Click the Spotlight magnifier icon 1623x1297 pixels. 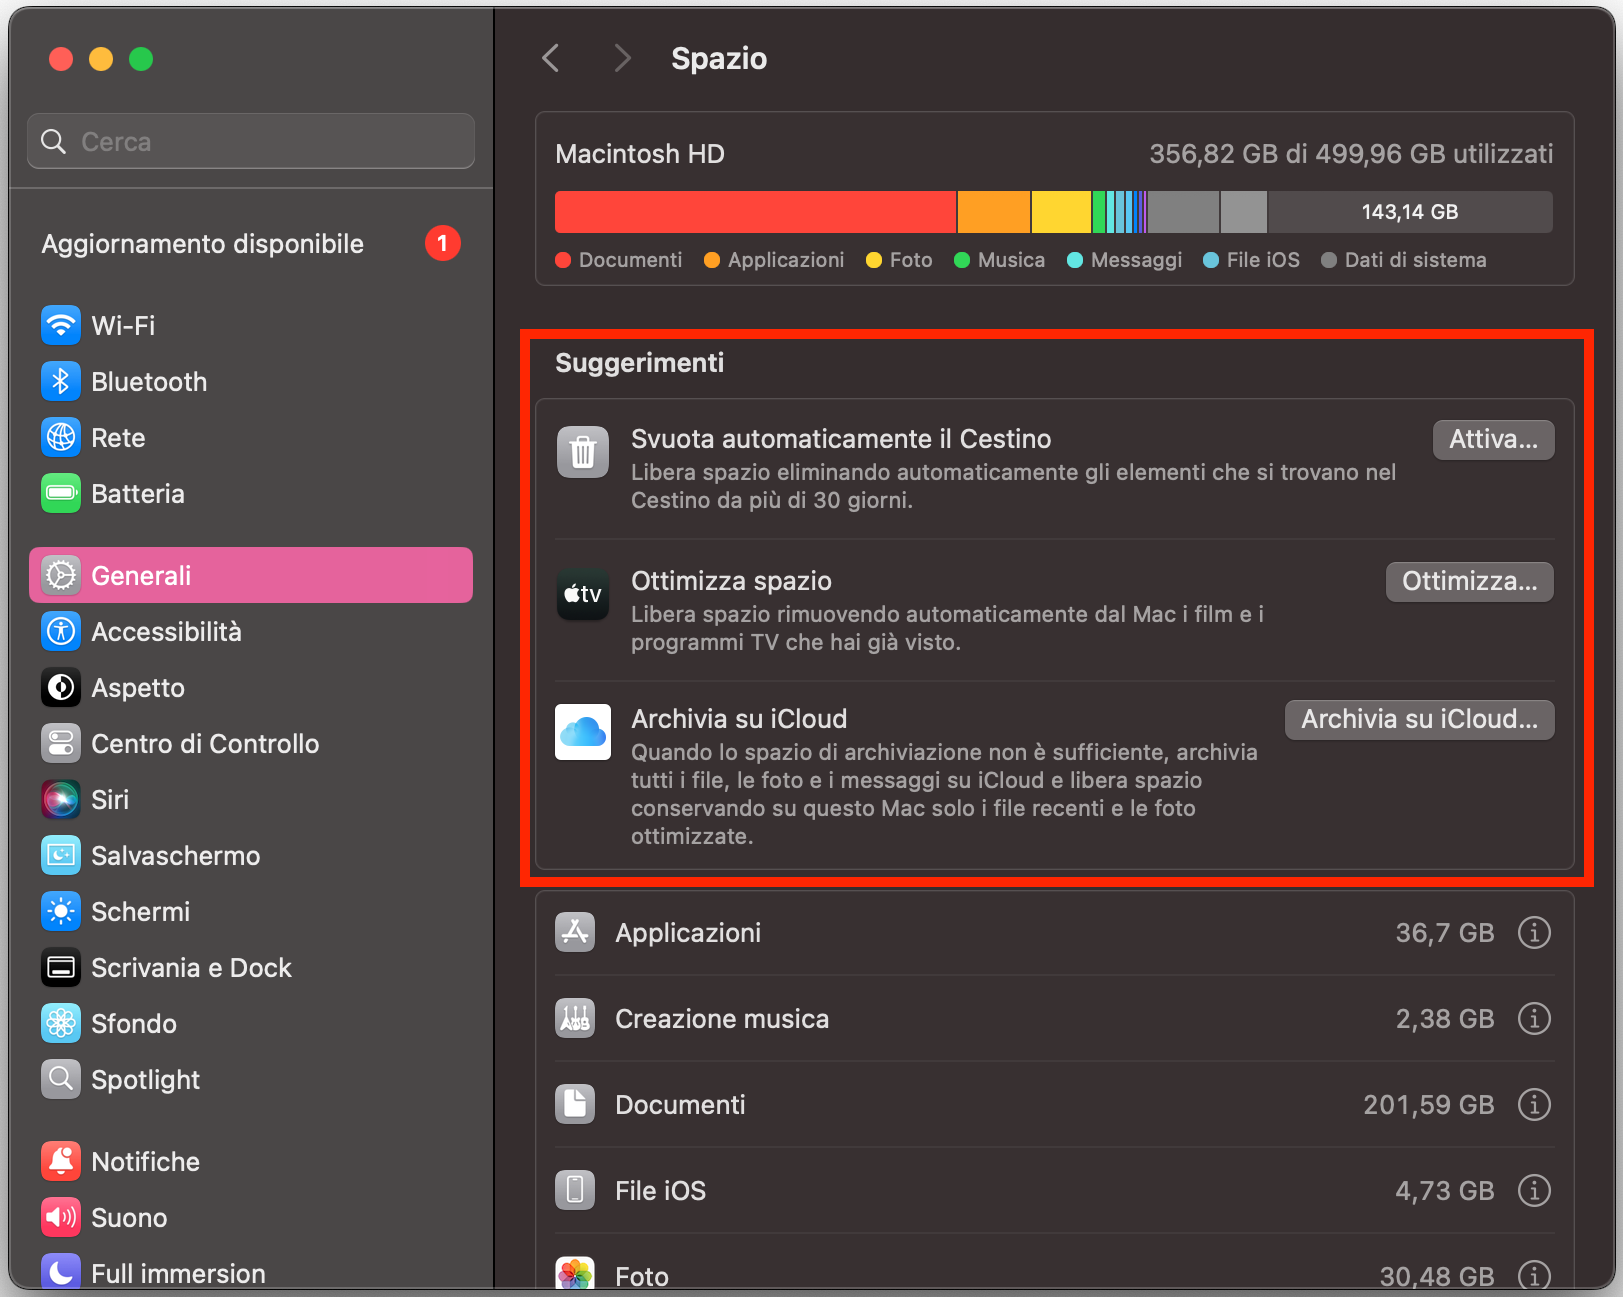[61, 1079]
